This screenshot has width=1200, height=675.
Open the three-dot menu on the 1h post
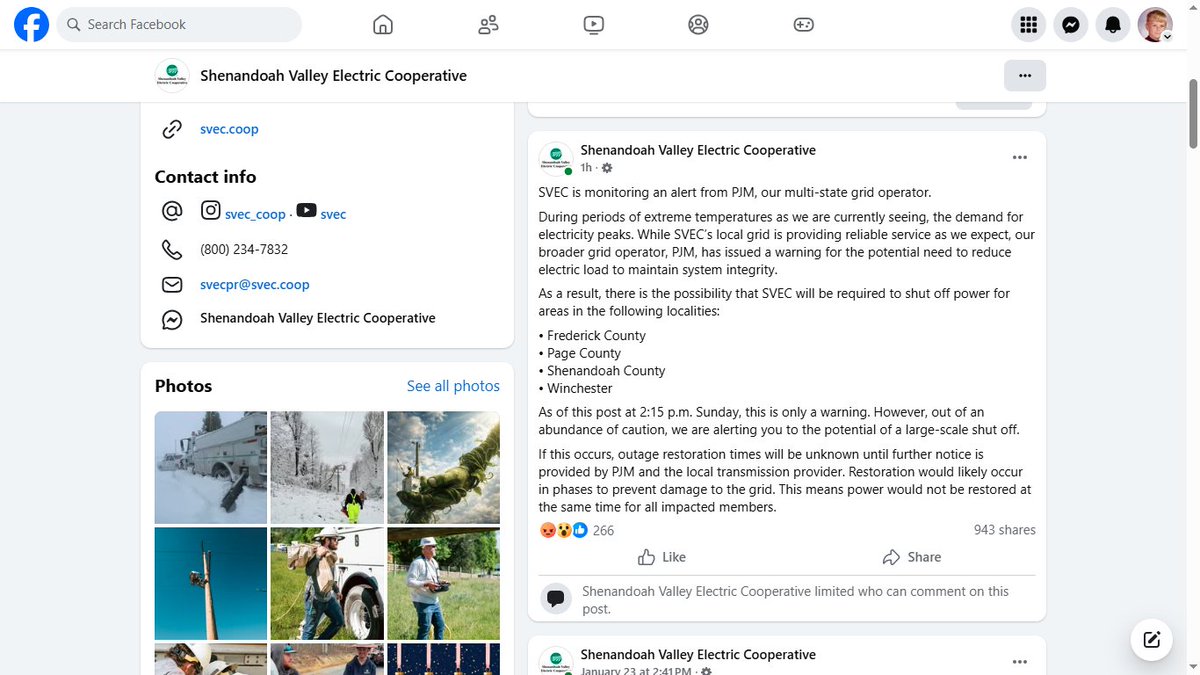1019,157
